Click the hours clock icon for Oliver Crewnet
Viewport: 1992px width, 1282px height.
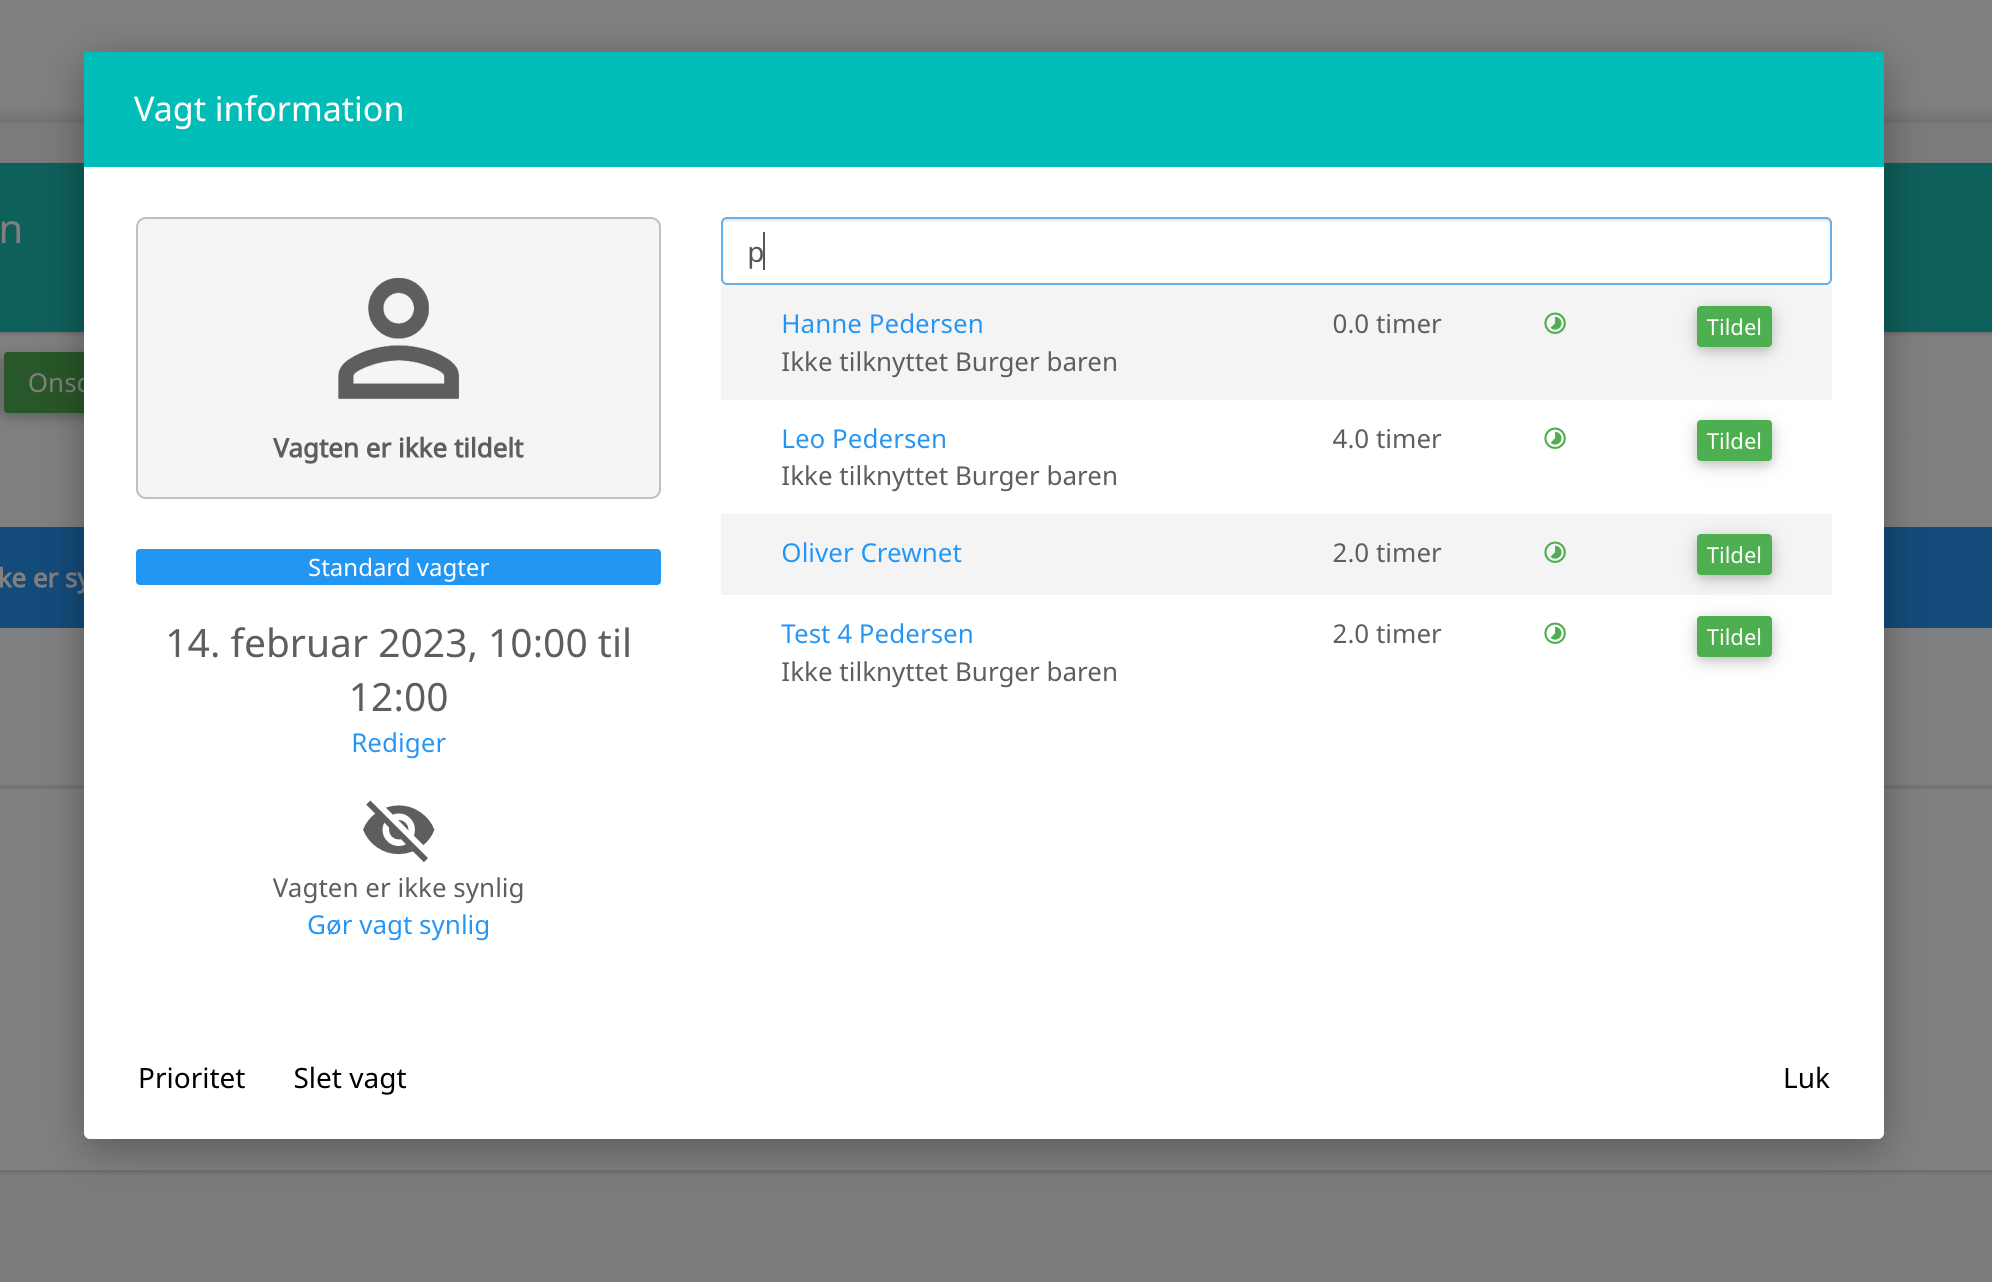(x=1555, y=553)
